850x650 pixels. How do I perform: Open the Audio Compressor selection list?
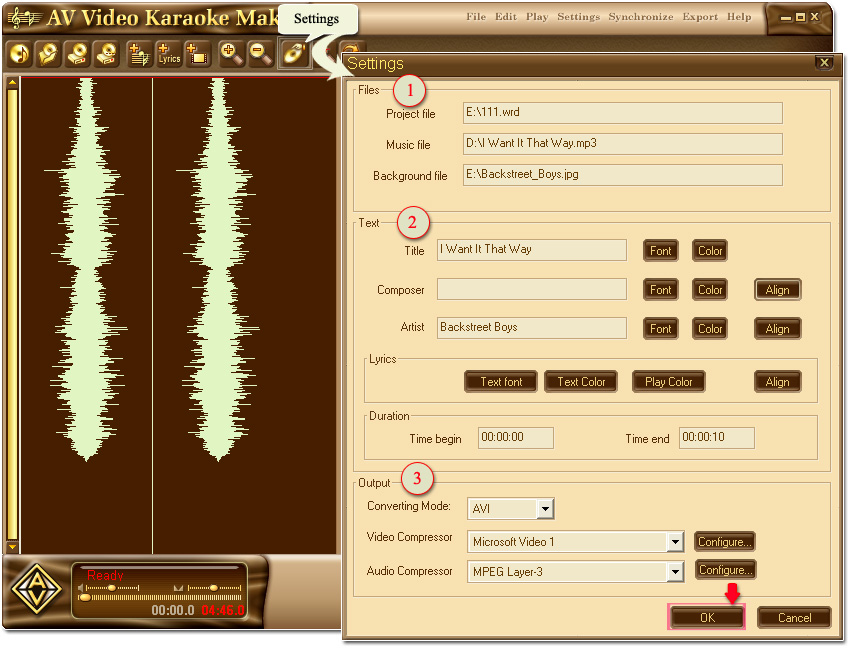pos(675,570)
